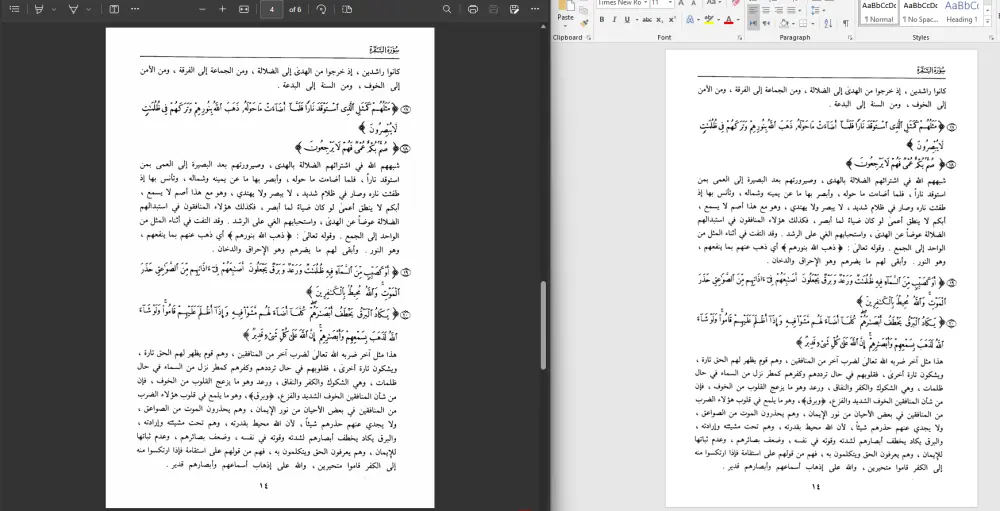Open the text highlight color dropdown arrow
Image resolution: width=1000 pixels, height=511 pixels.
[719, 20]
